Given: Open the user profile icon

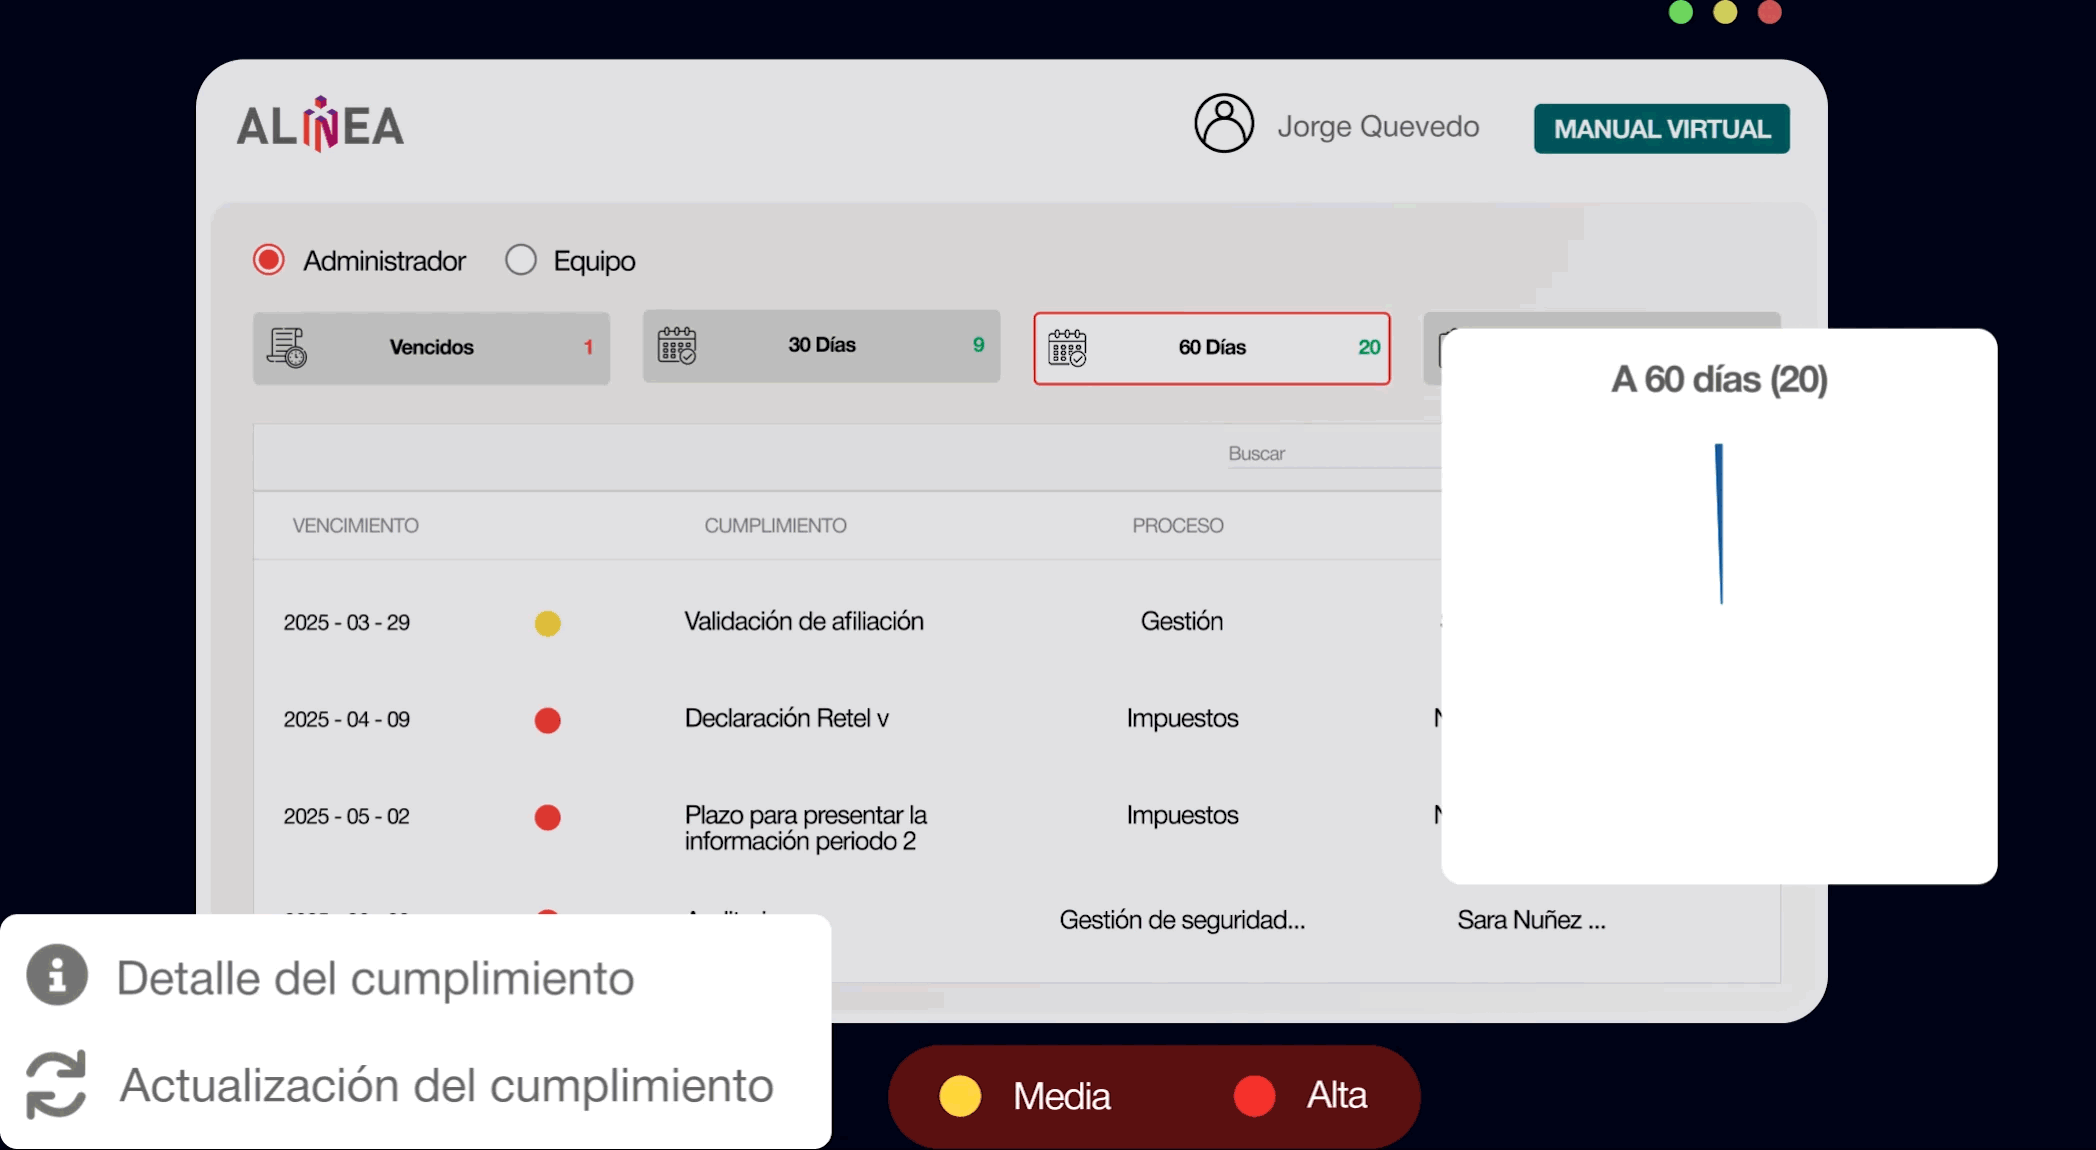Looking at the screenshot, I should (x=1224, y=123).
